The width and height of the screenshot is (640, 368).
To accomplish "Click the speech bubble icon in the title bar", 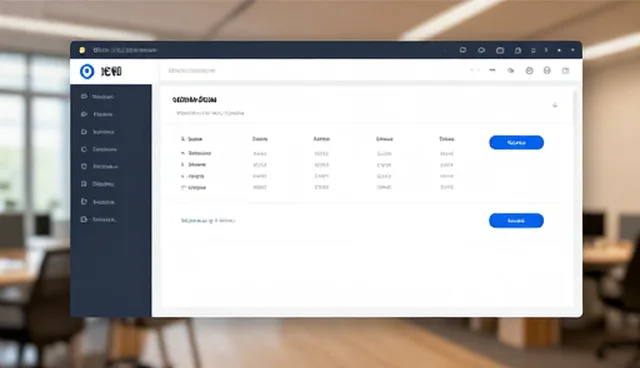I will click(463, 50).
